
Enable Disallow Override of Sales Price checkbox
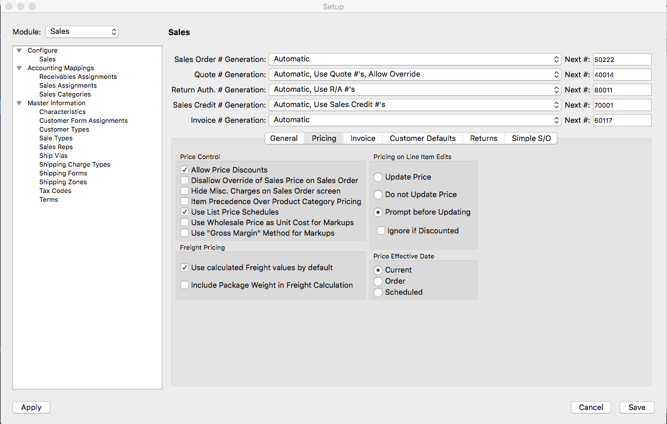coord(185,180)
